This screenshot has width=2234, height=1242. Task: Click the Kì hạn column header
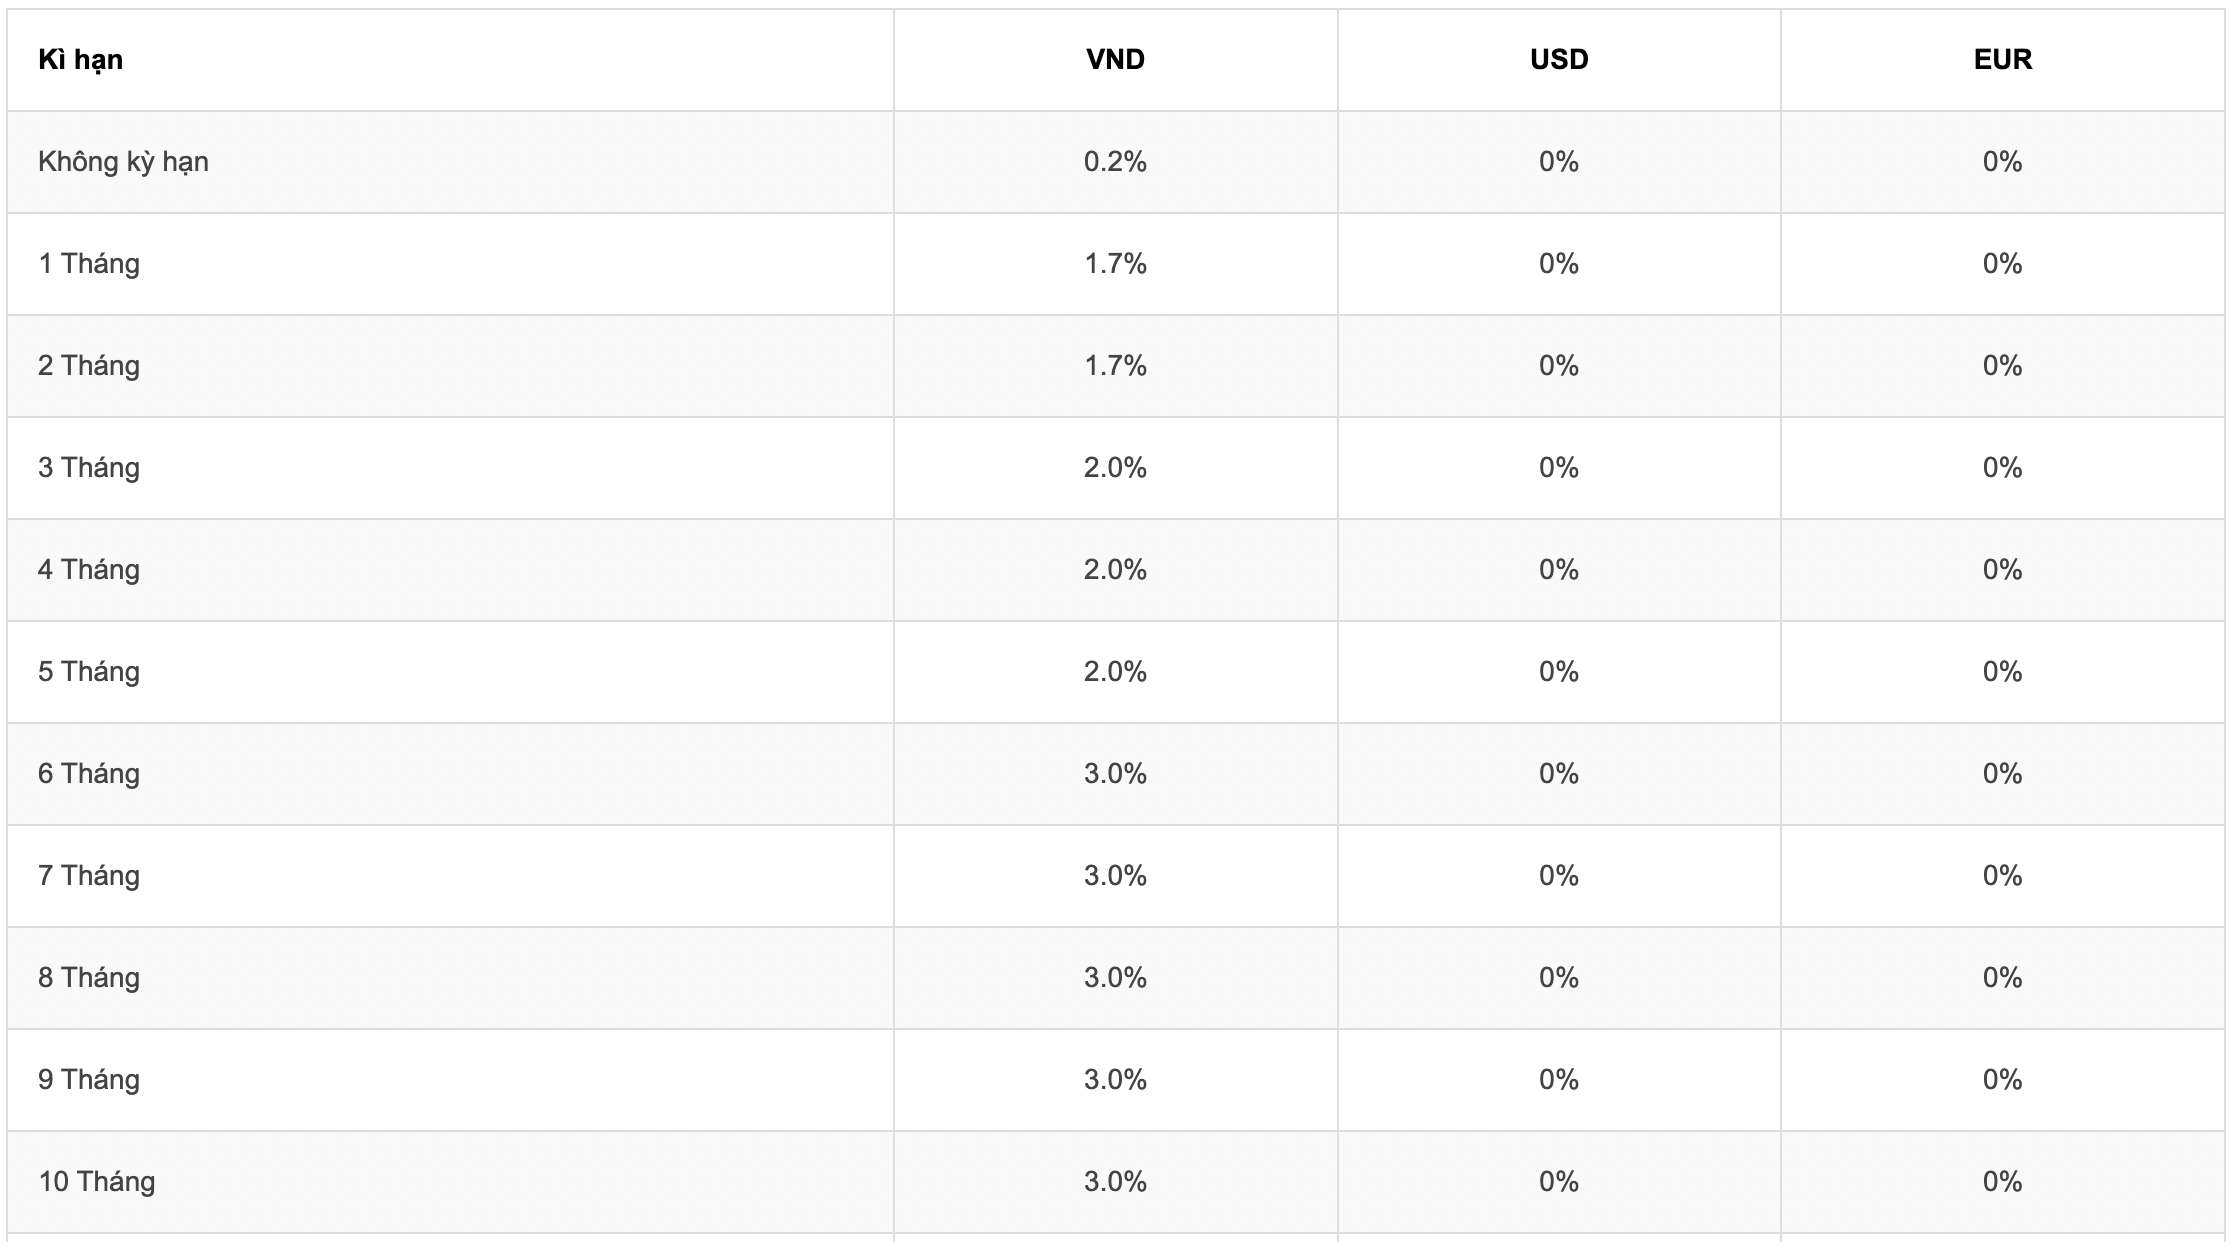(x=80, y=60)
